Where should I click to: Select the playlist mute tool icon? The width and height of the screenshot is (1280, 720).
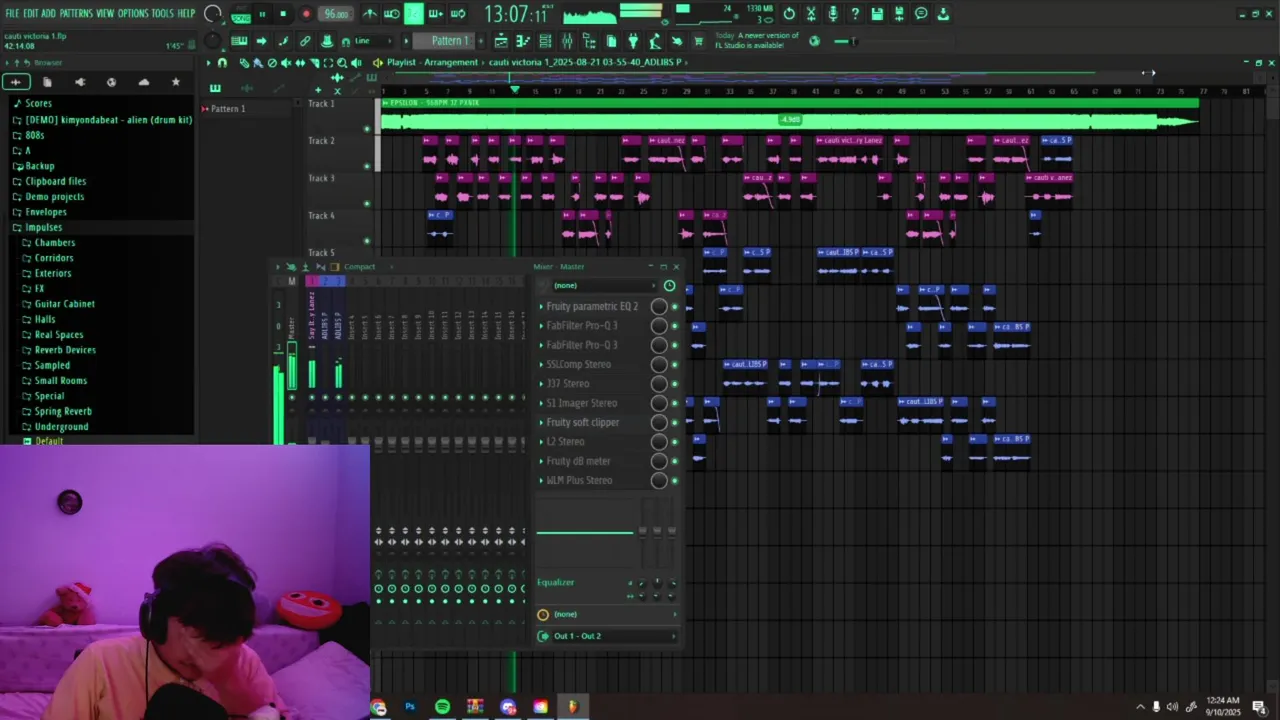(x=286, y=63)
